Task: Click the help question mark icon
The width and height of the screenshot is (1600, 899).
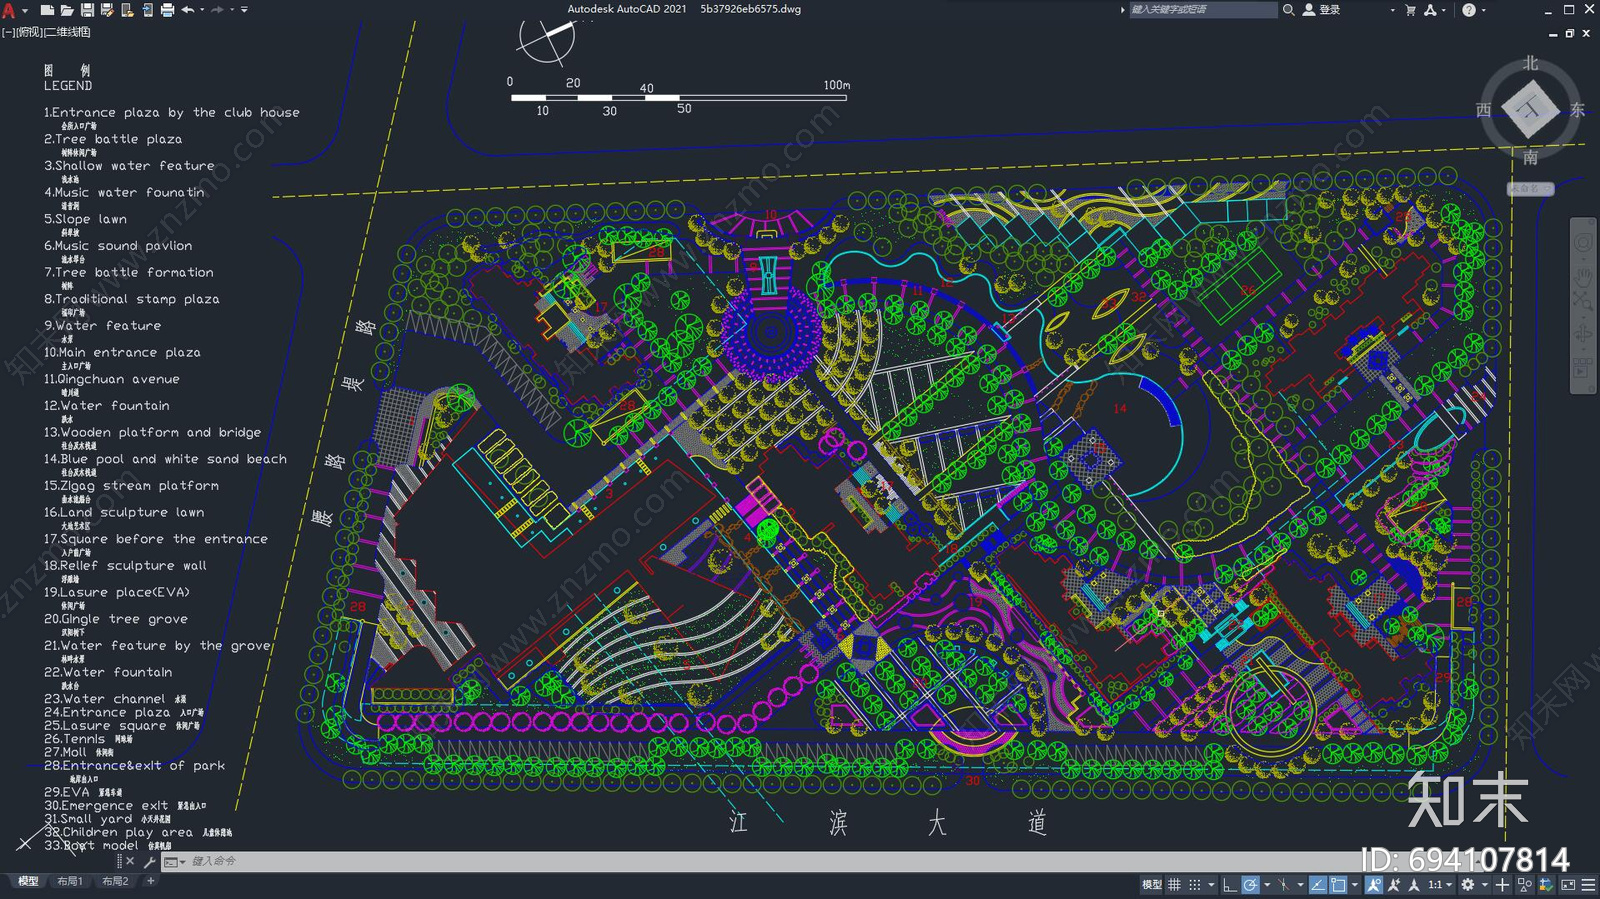Action: (x=1468, y=10)
